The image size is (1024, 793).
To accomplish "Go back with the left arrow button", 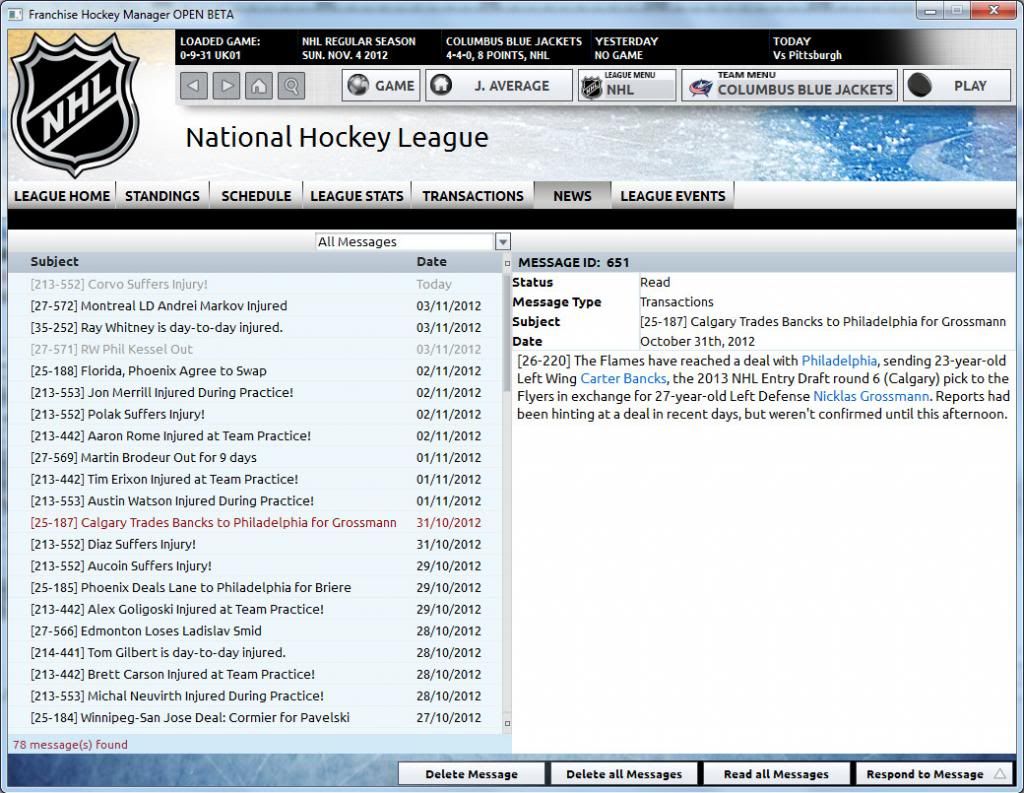I will click(x=194, y=86).
